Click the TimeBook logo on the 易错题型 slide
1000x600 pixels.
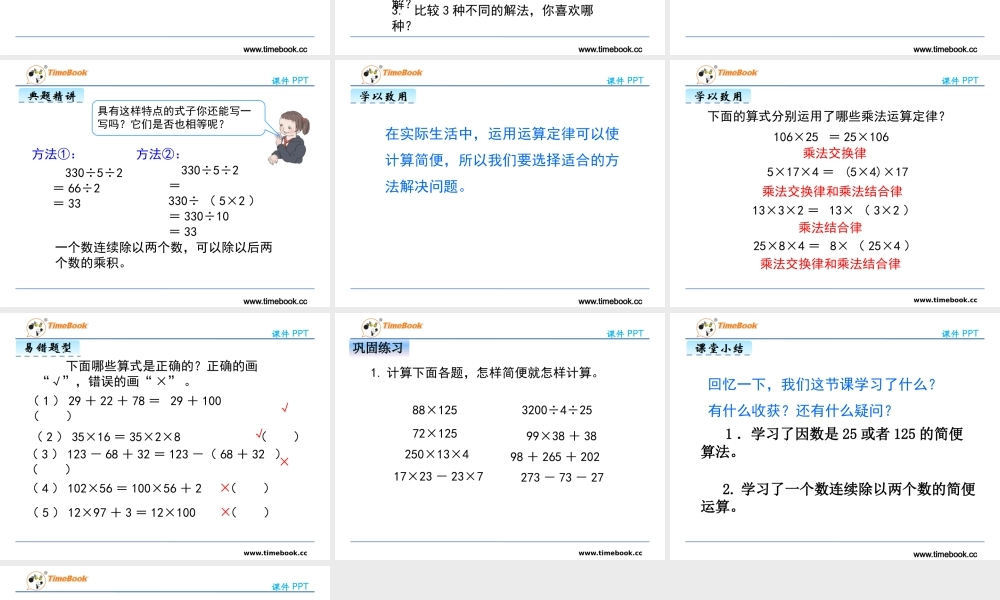(57, 327)
